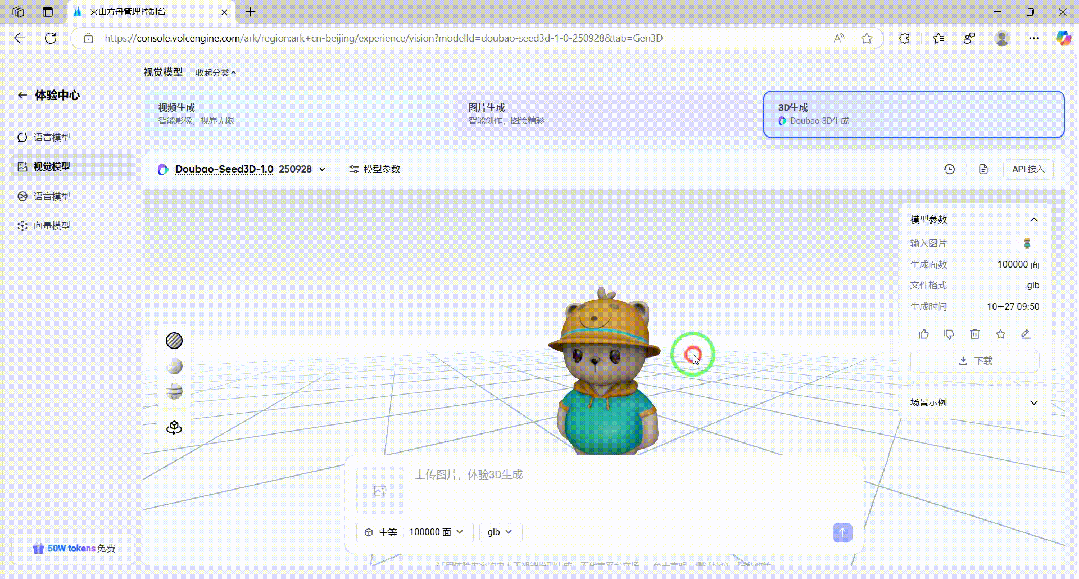Select the striped texture render mode
Screen dimensions: 1079x579
174,341
